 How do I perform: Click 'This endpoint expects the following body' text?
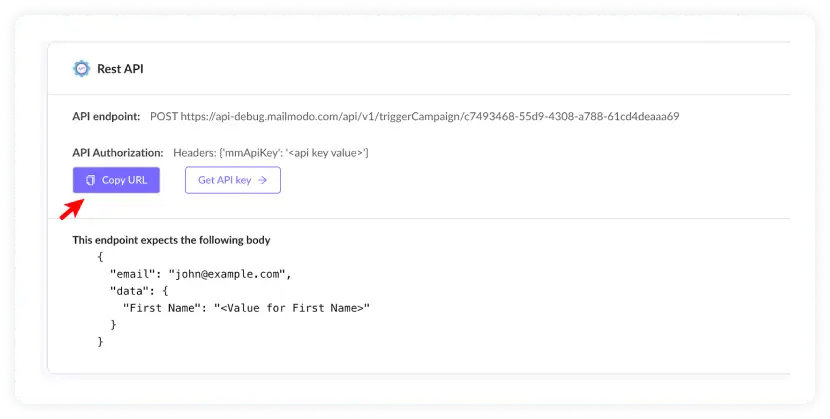coord(172,240)
